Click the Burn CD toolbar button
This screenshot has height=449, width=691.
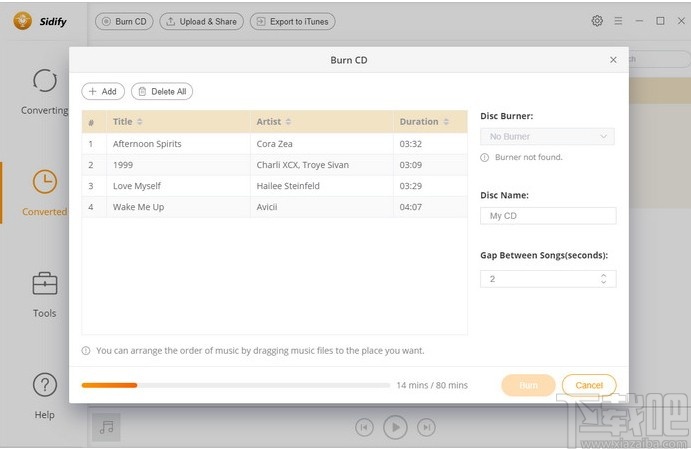(x=124, y=21)
